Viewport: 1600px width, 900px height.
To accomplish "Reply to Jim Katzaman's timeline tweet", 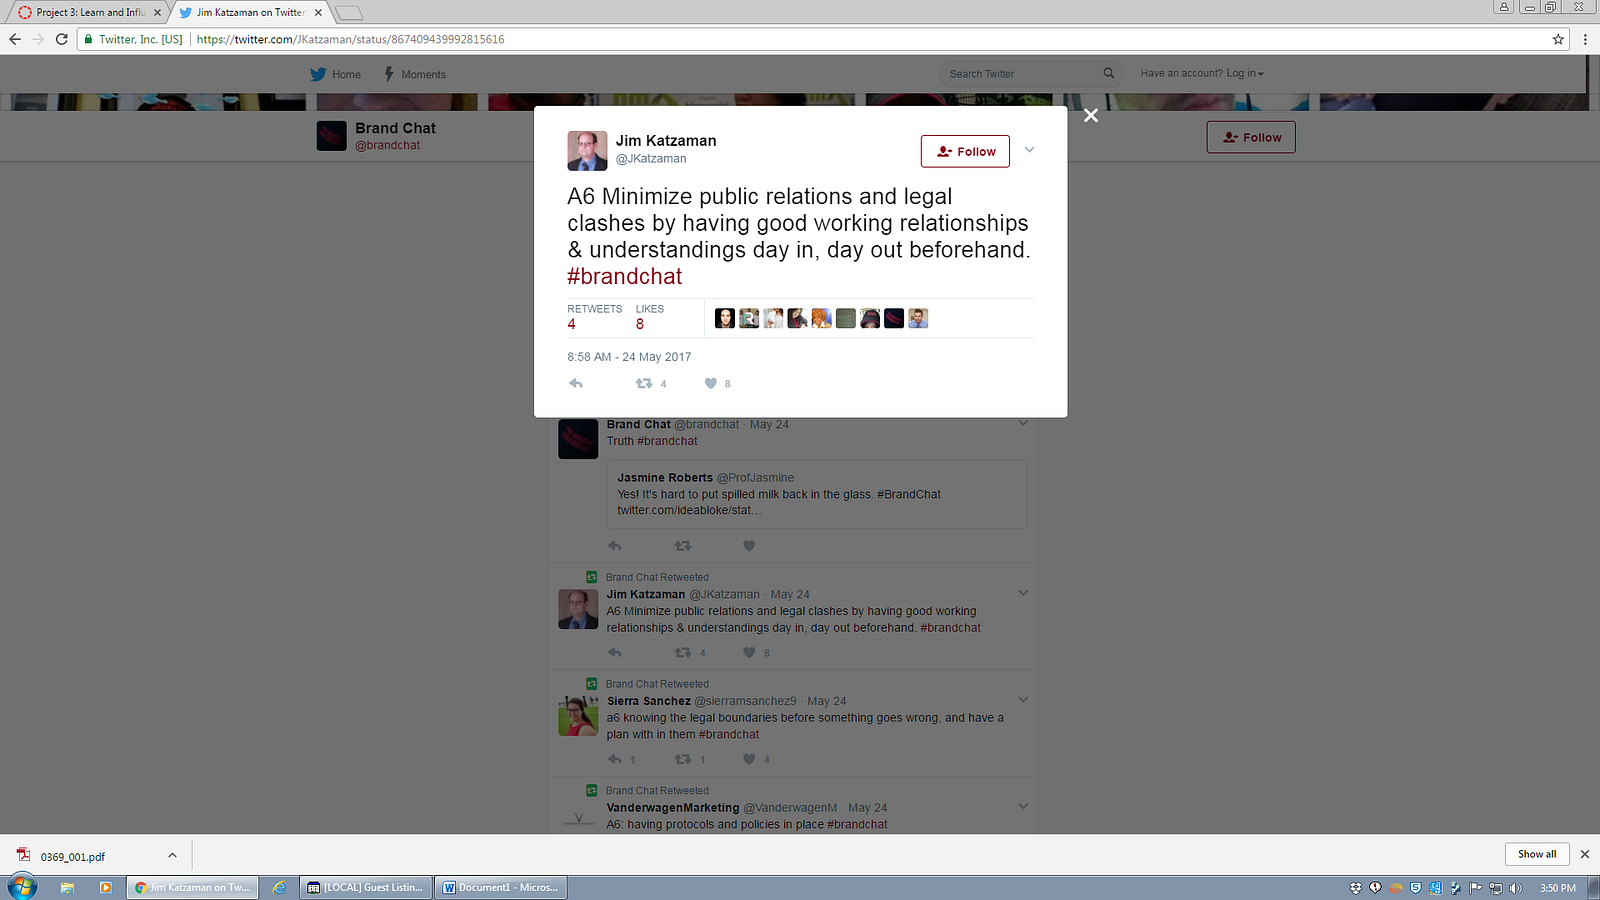I will [x=615, y=653].
